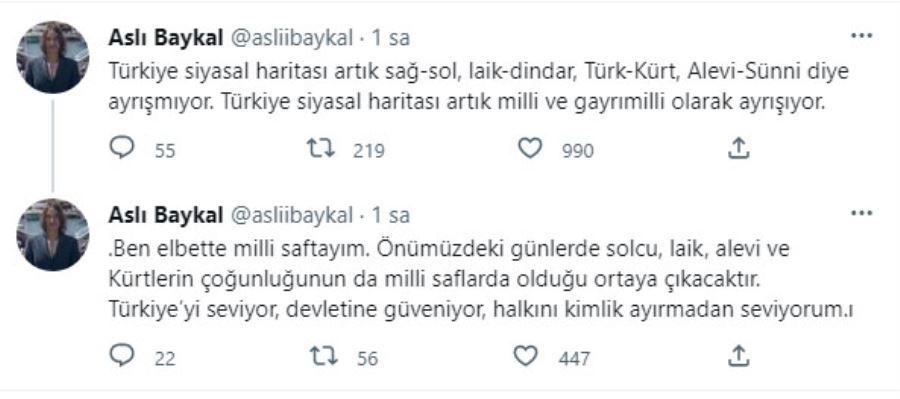The image size is (900, 399).
Task: Reply to the first tweet with 55 comments
Action: click(x=122, y=149)
